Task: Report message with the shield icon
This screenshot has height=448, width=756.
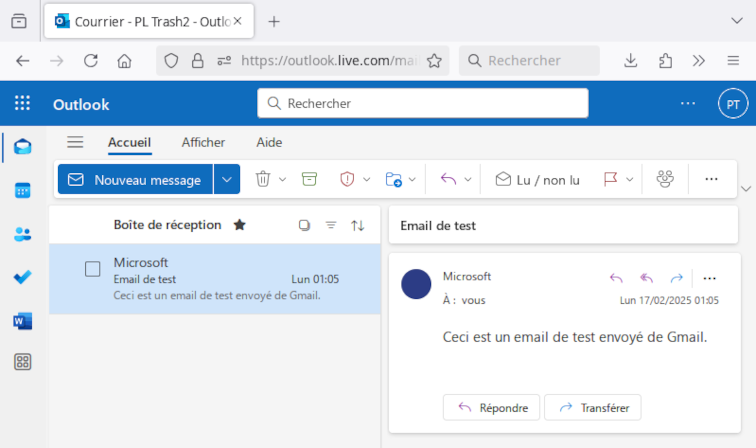Action: [x=347, y=179]
